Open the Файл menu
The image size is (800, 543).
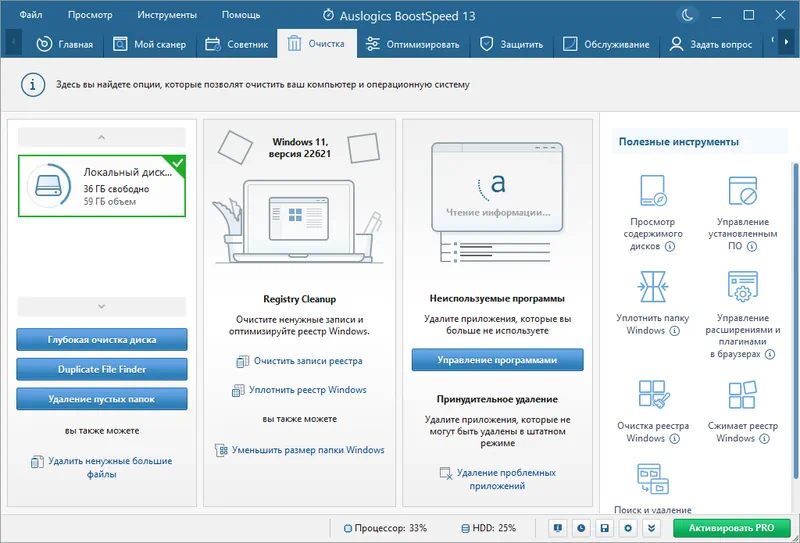pyautogui.click(x=31, y=15)
